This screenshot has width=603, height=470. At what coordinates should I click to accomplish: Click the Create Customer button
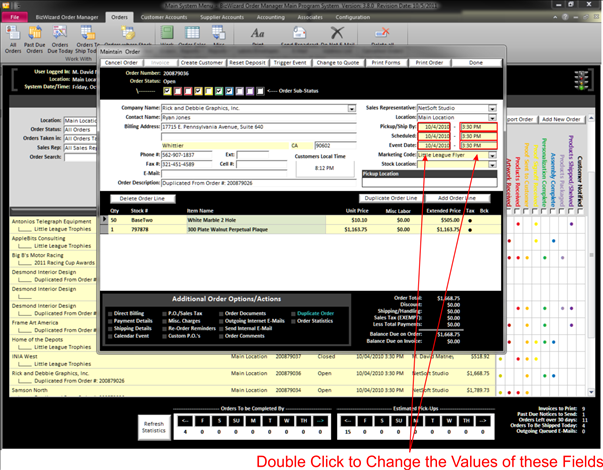(202, 63)
